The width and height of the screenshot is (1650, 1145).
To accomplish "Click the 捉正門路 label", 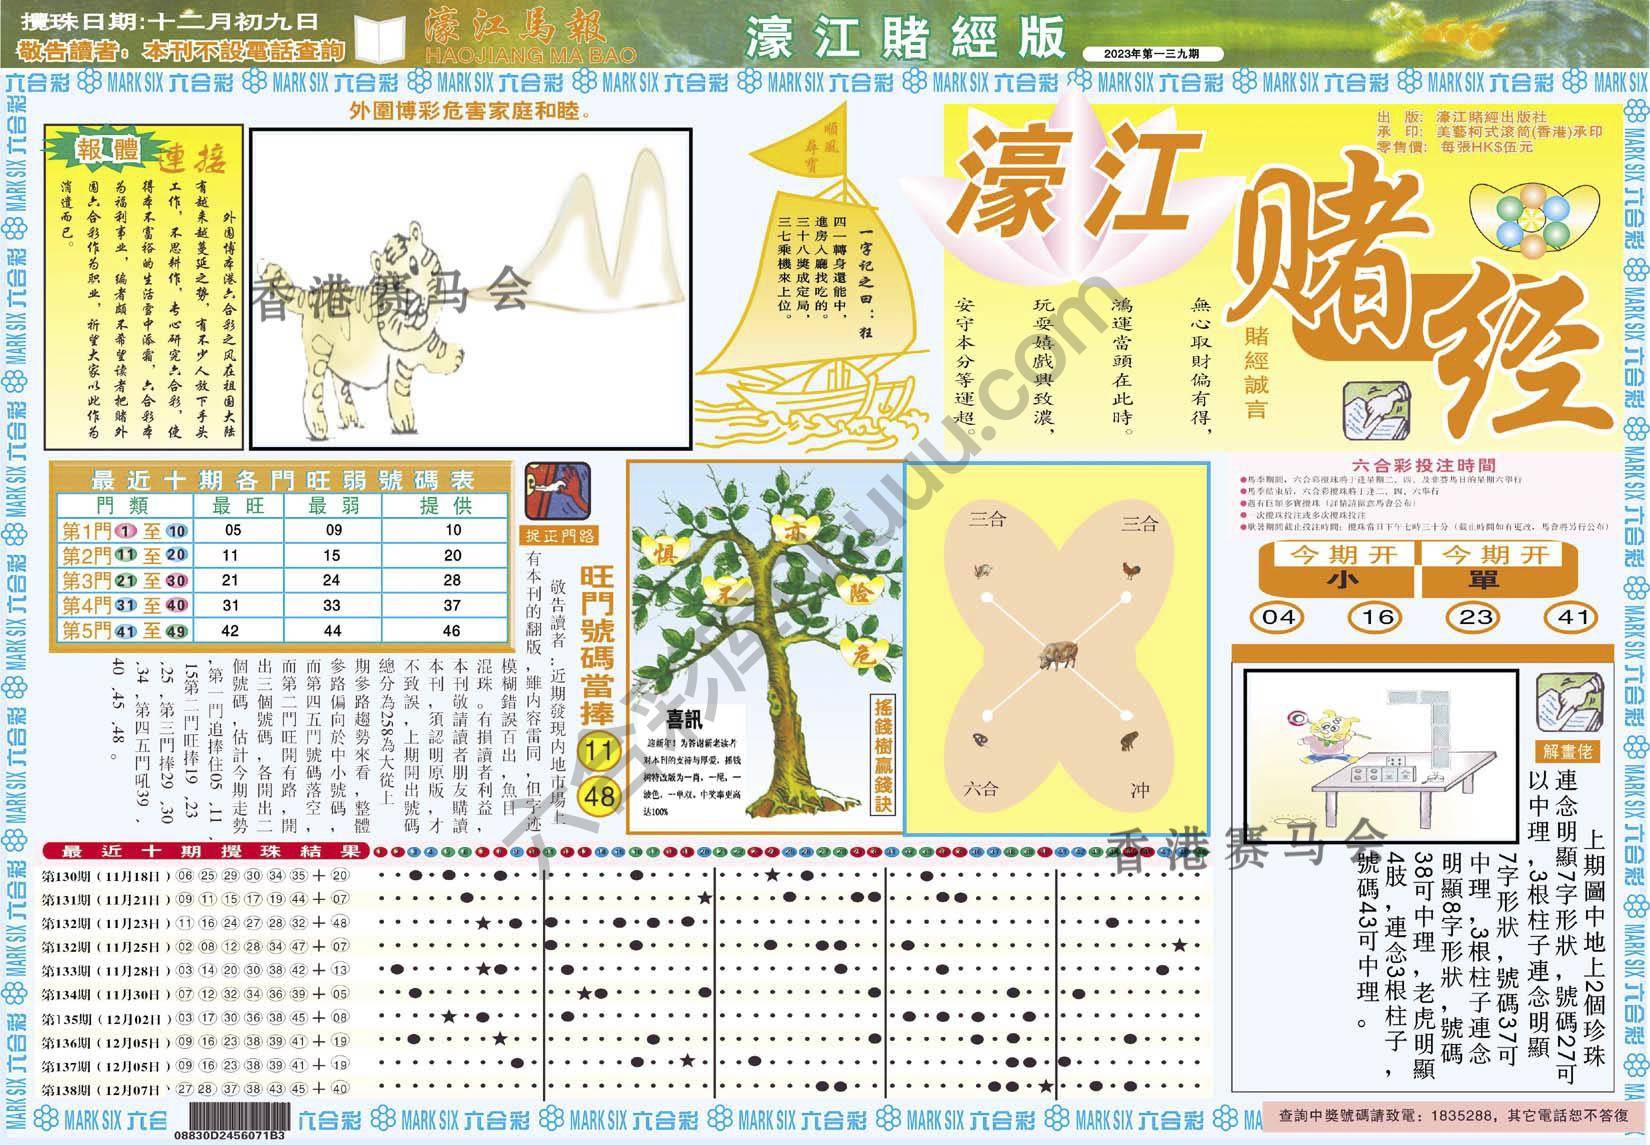I will [560, 536].
